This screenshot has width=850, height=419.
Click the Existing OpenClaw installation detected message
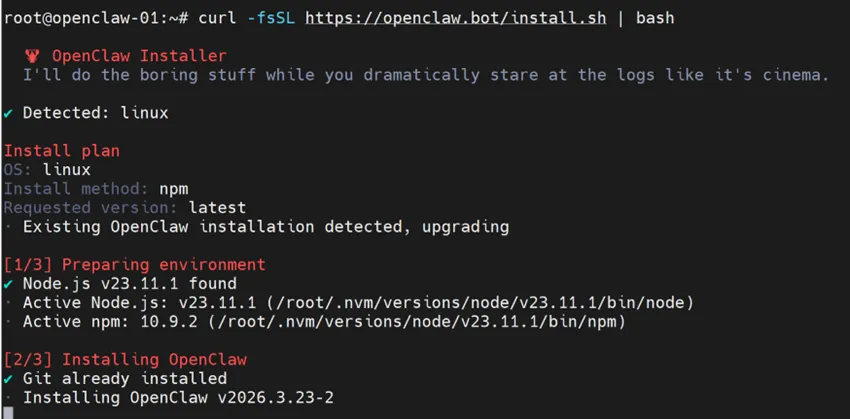[265, 227]
